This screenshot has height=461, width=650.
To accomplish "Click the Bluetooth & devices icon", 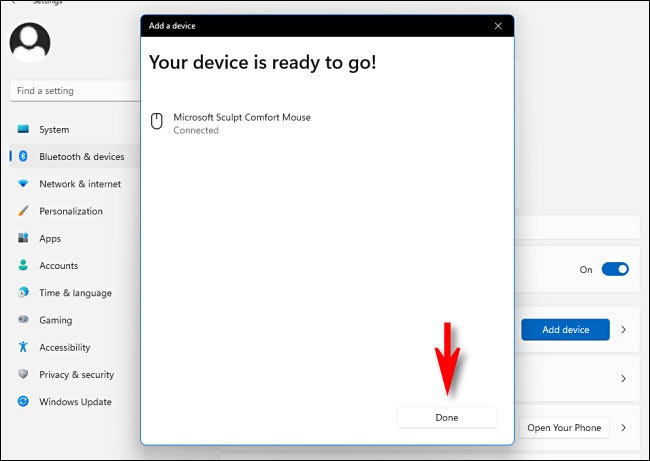I will pyautogui.click(x=22, y=157).
